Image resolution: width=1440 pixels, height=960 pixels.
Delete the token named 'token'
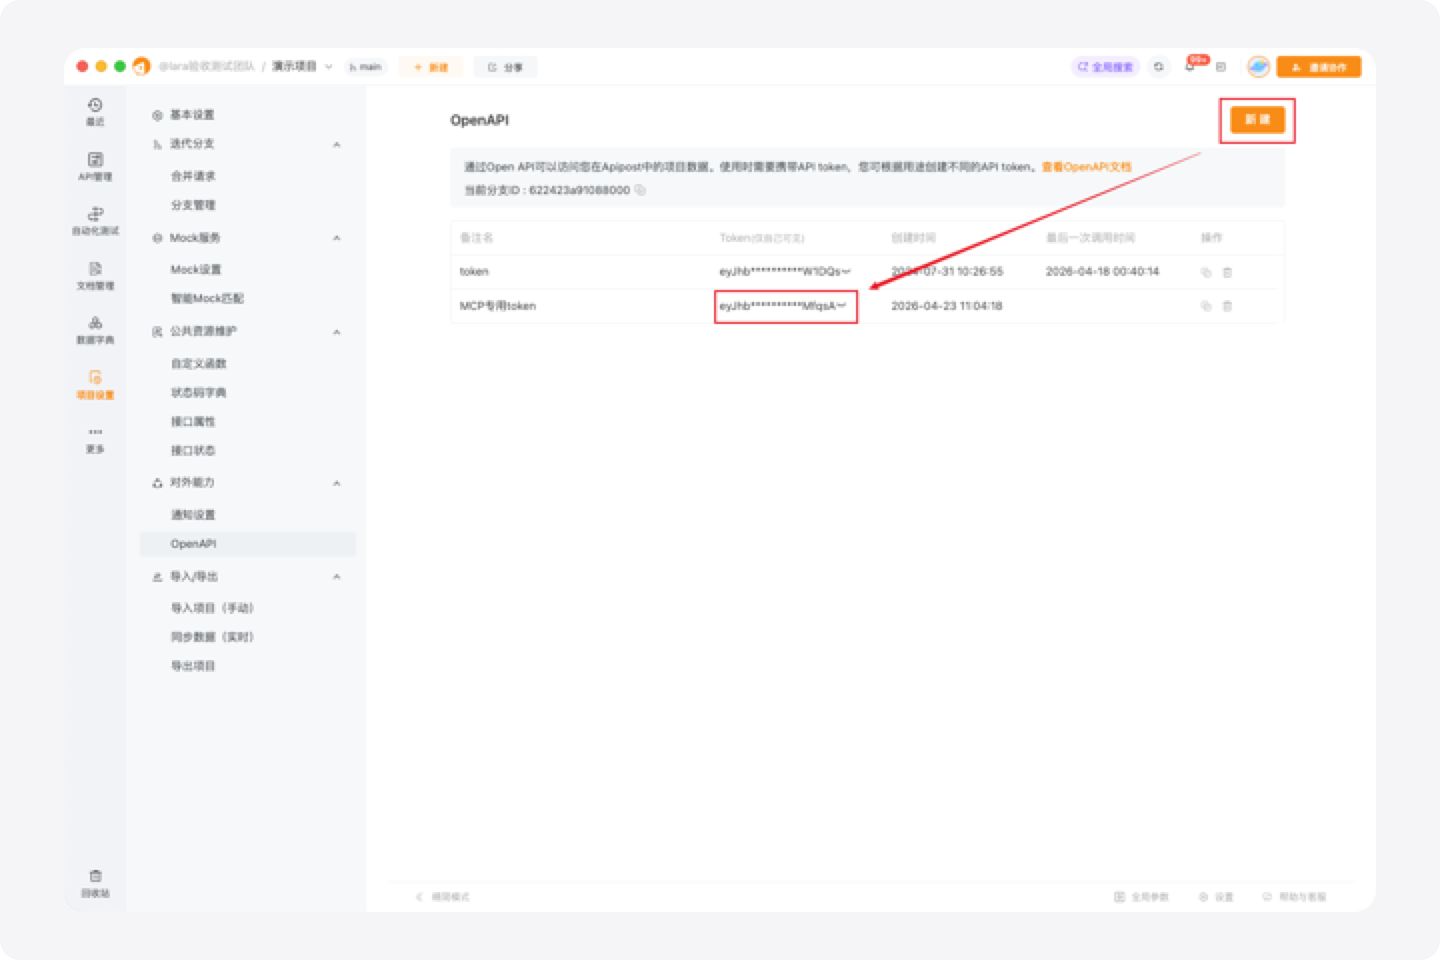point(1226,271)
